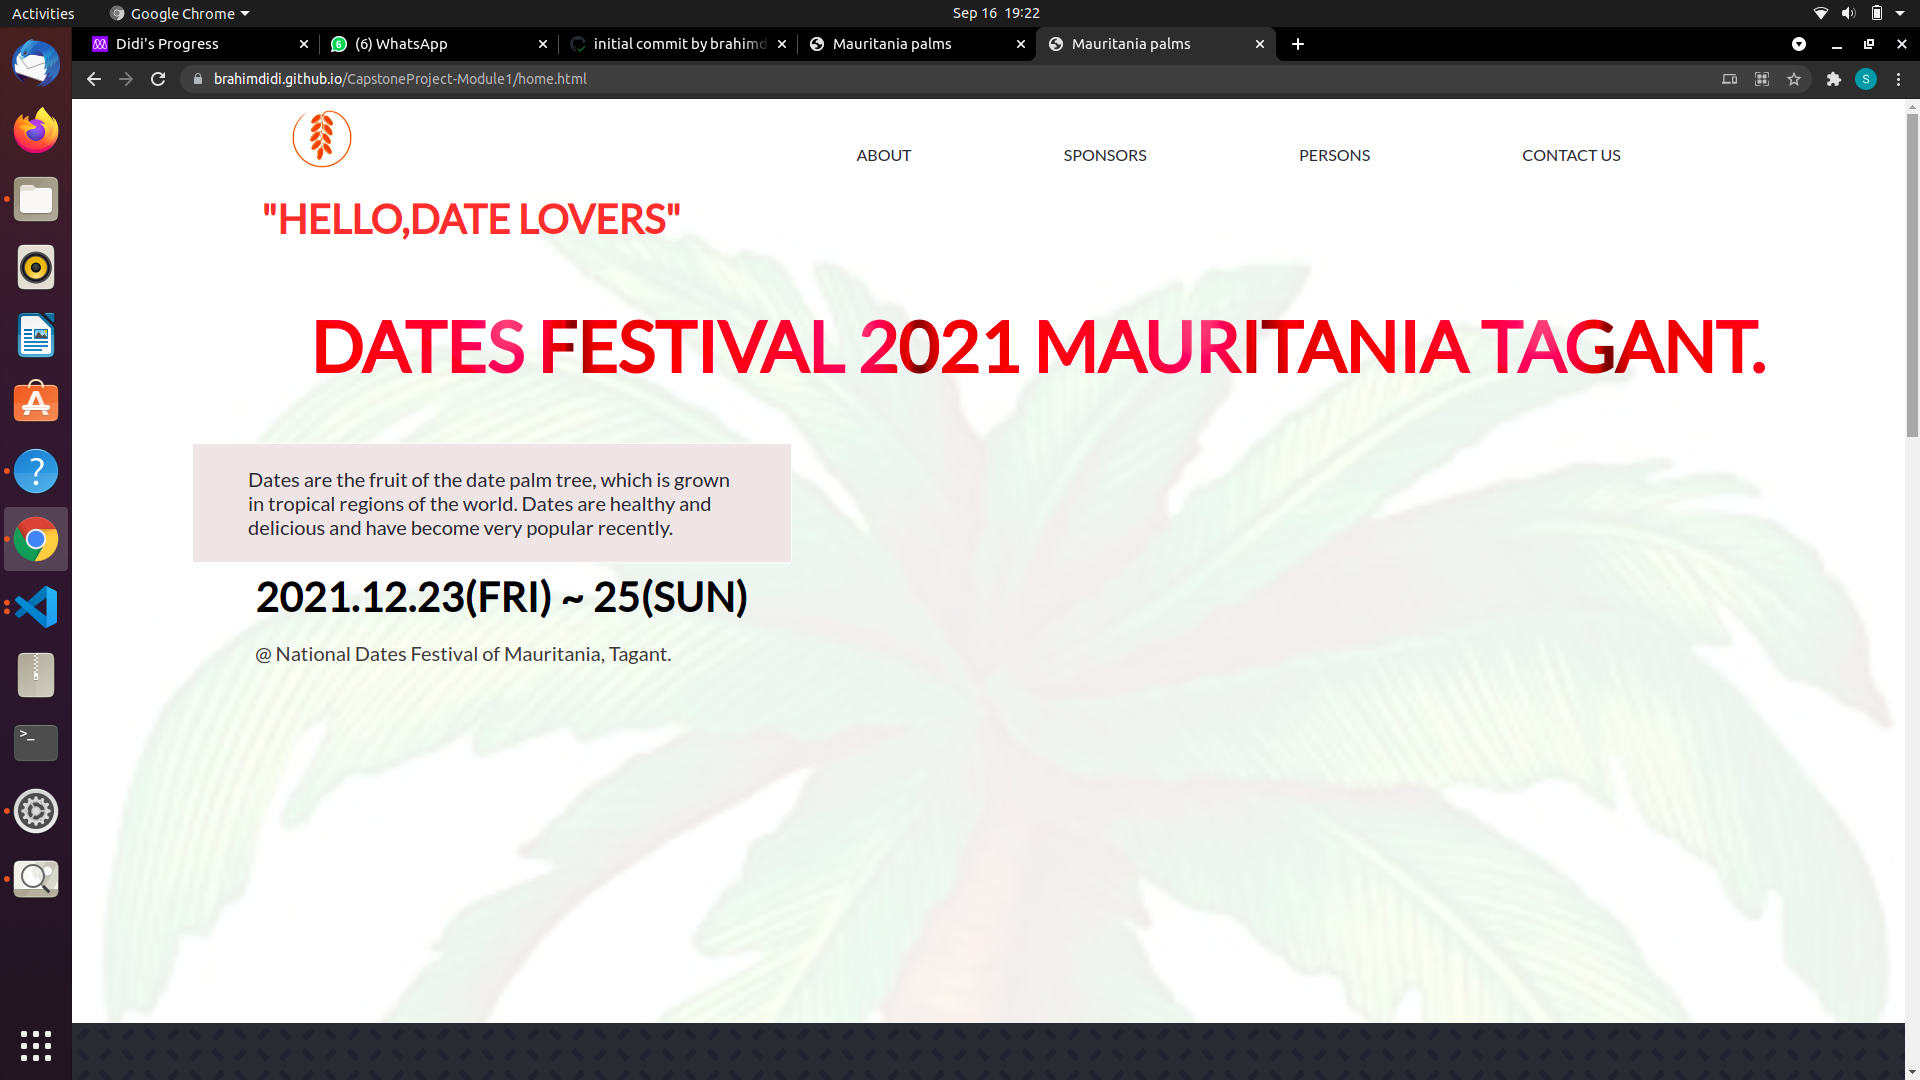Viewport: 1920px width, 1080px height.
Task: Go to the PERSONS navigation link
Action: (x=1334, y=155)
